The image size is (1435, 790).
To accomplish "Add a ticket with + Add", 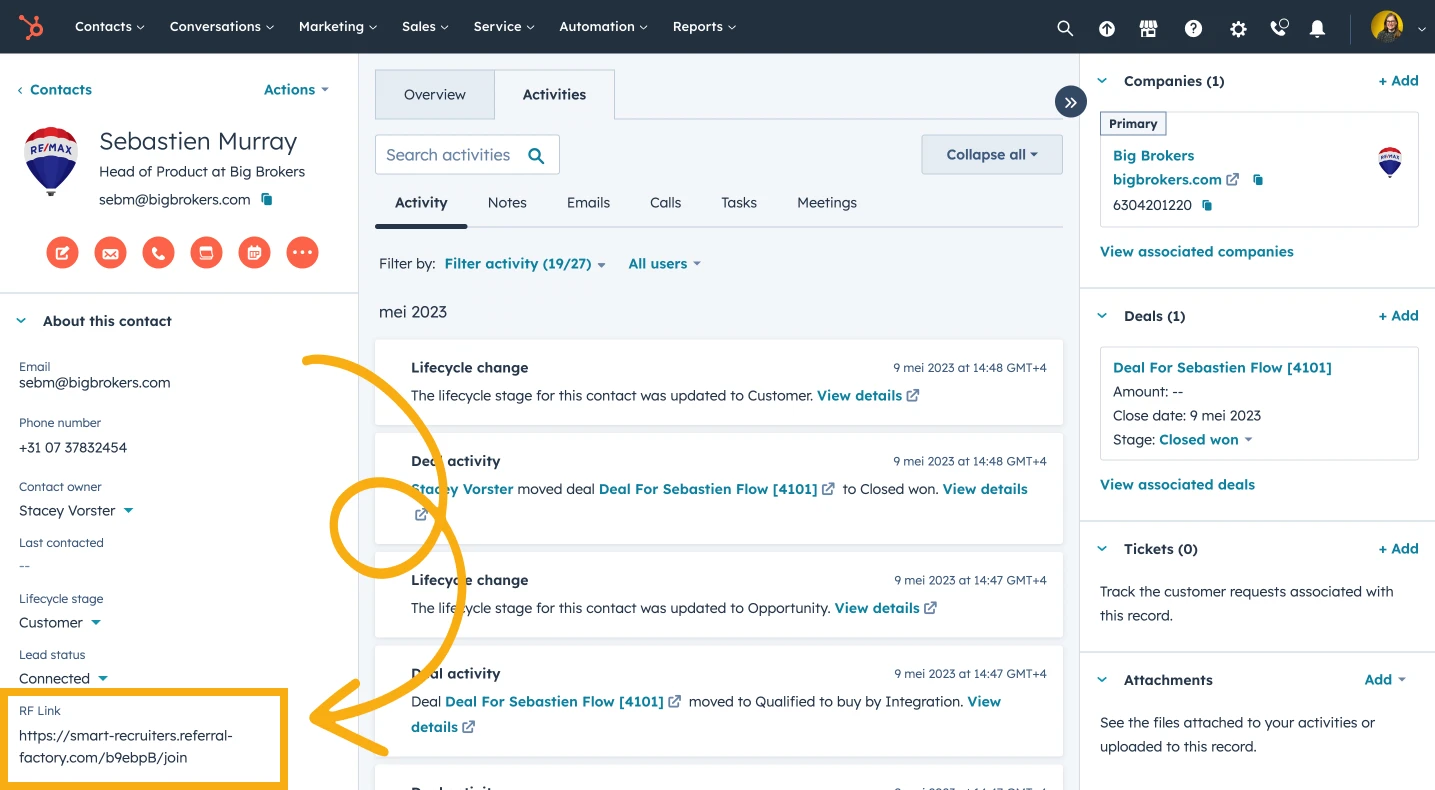I will pyautogui.click(x=1398, y=549).
